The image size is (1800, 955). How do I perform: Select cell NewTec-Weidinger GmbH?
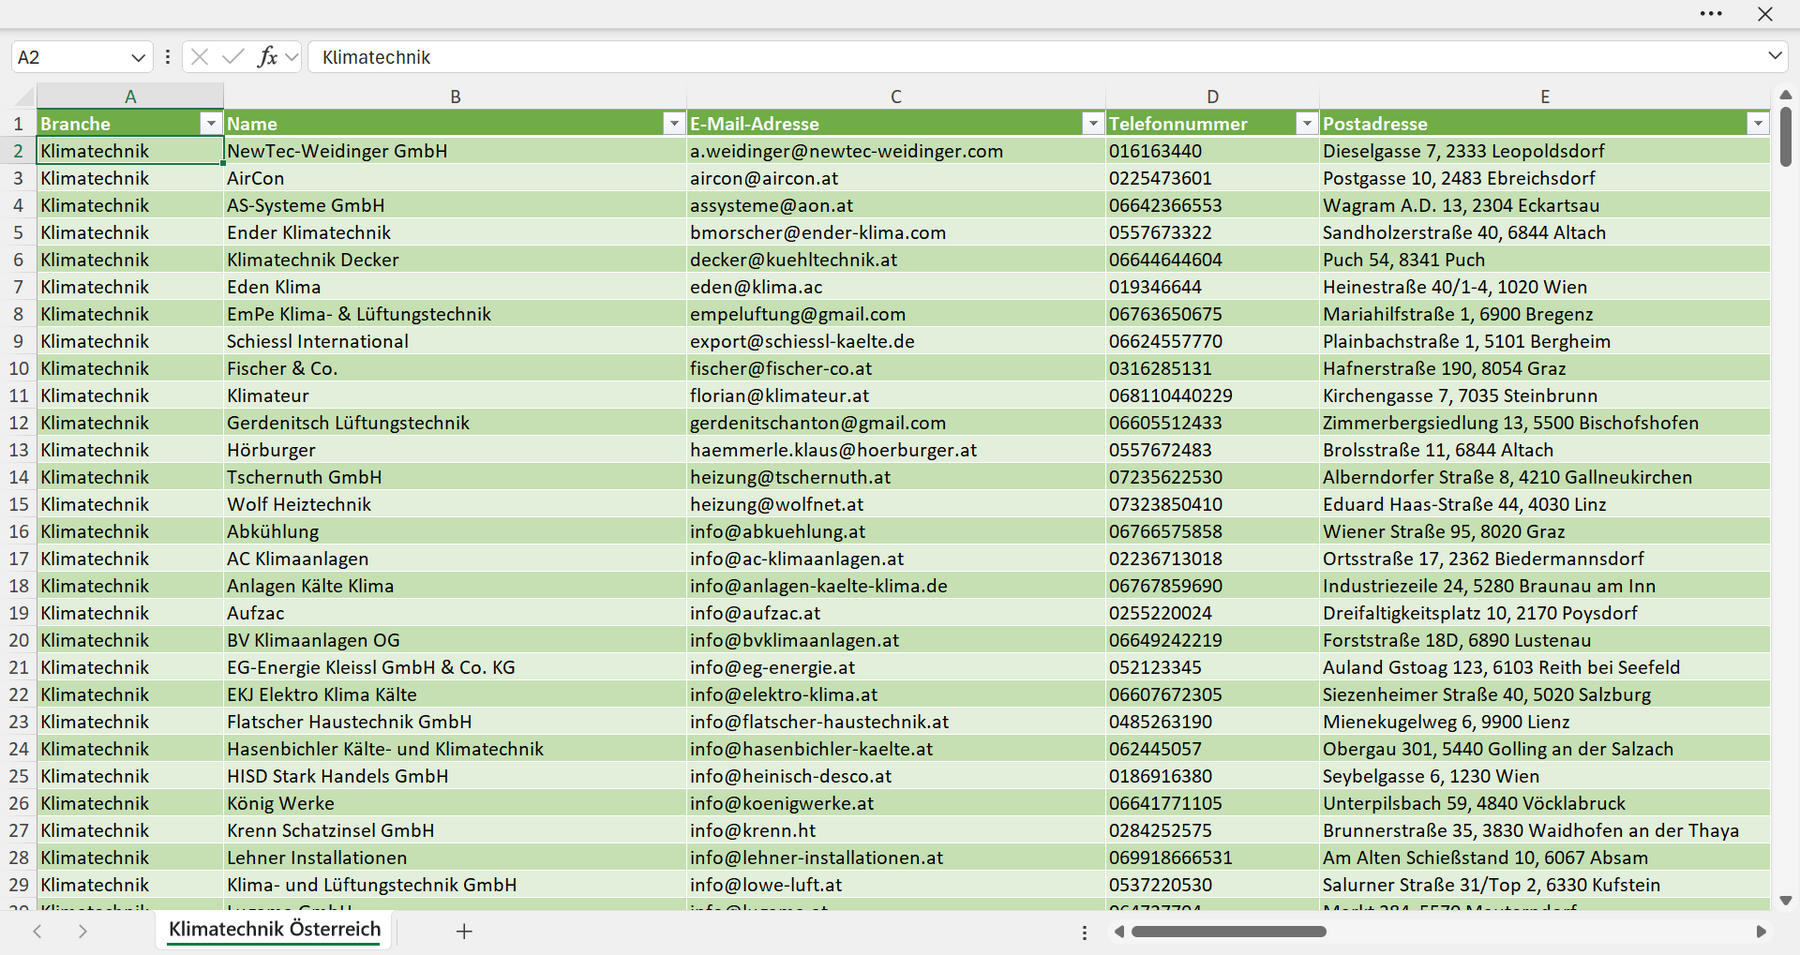coord(455,151)
